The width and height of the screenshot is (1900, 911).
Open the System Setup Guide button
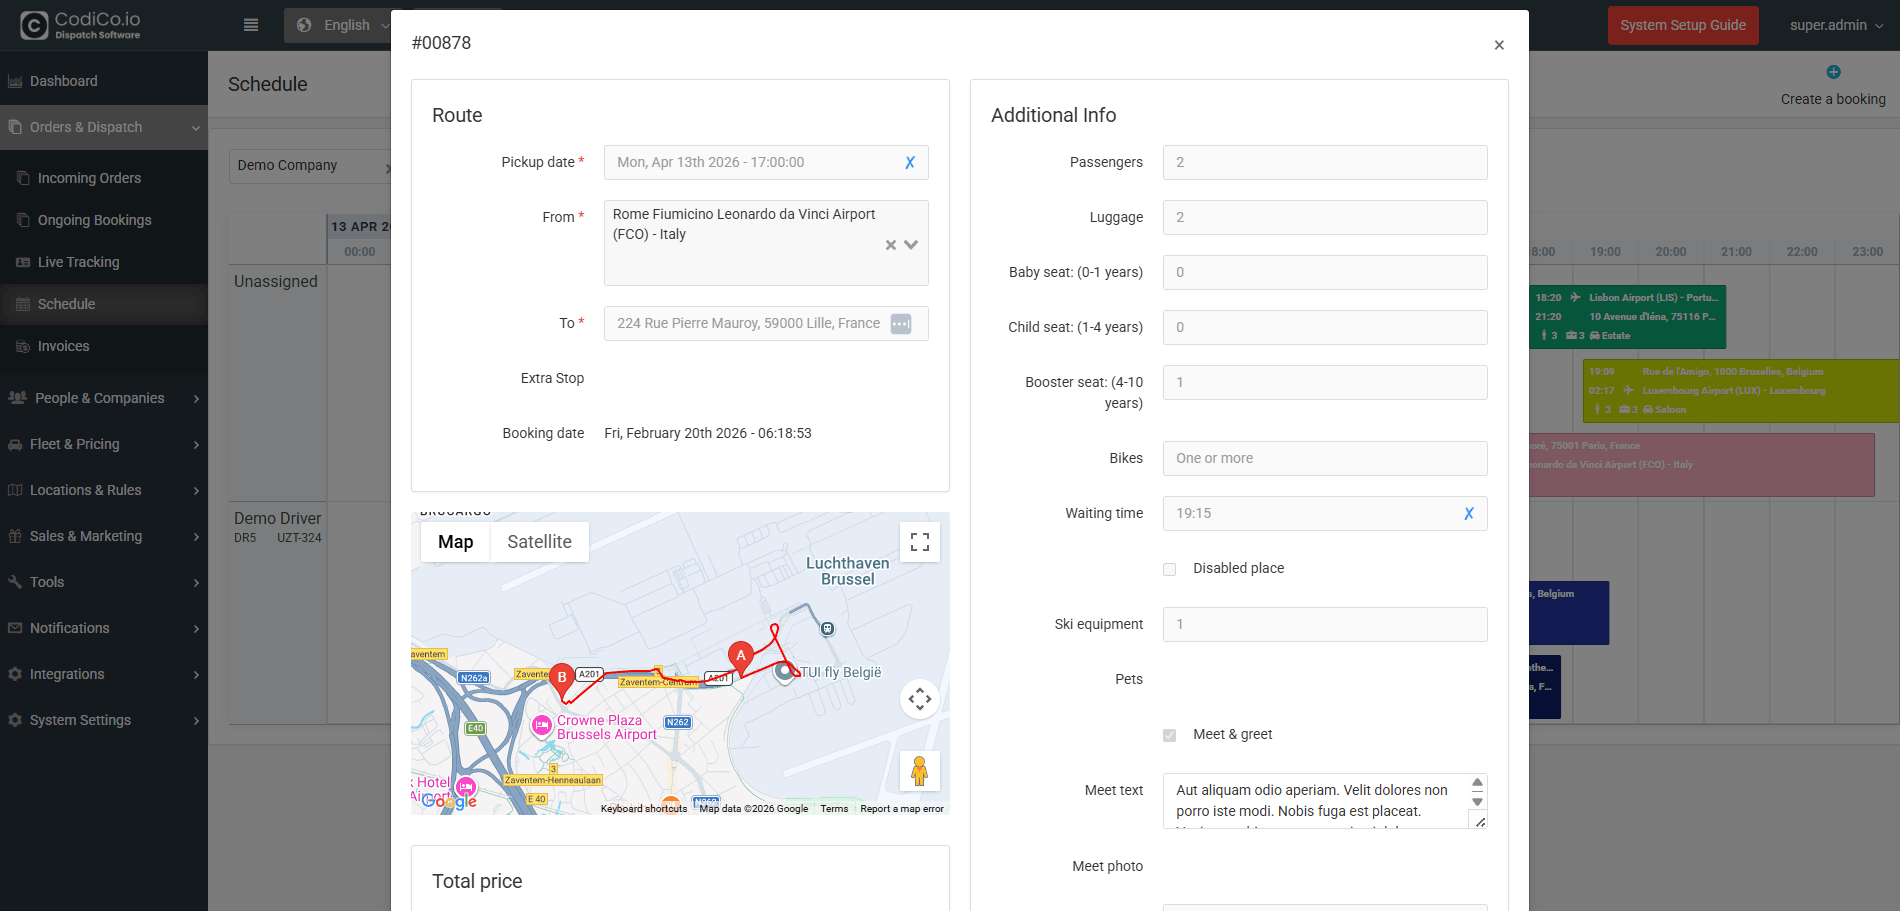click(x=1682, y=25)
